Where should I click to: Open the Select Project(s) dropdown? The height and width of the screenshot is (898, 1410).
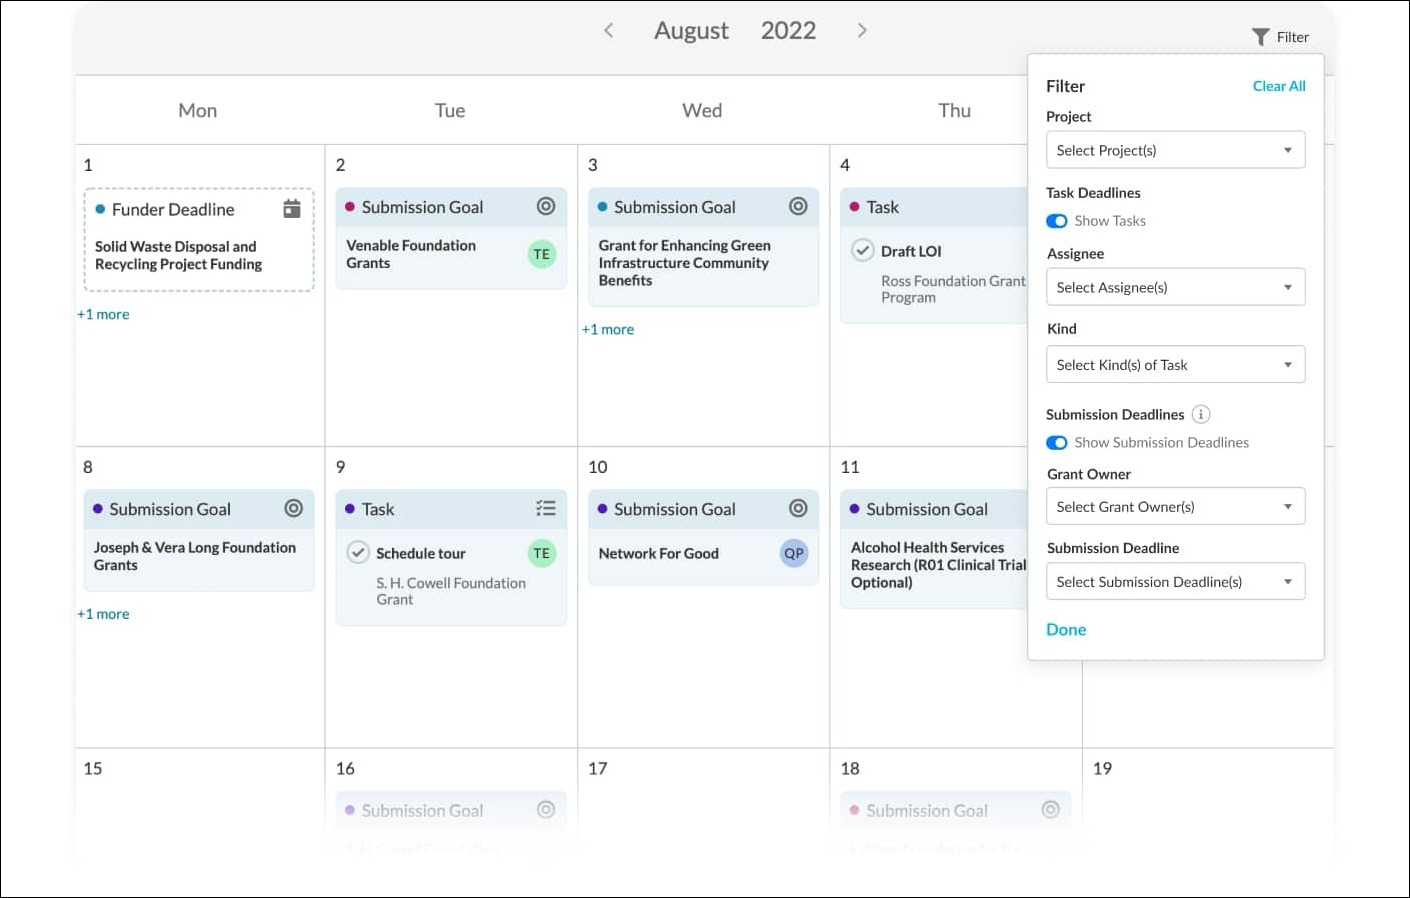coord(1175,149)
